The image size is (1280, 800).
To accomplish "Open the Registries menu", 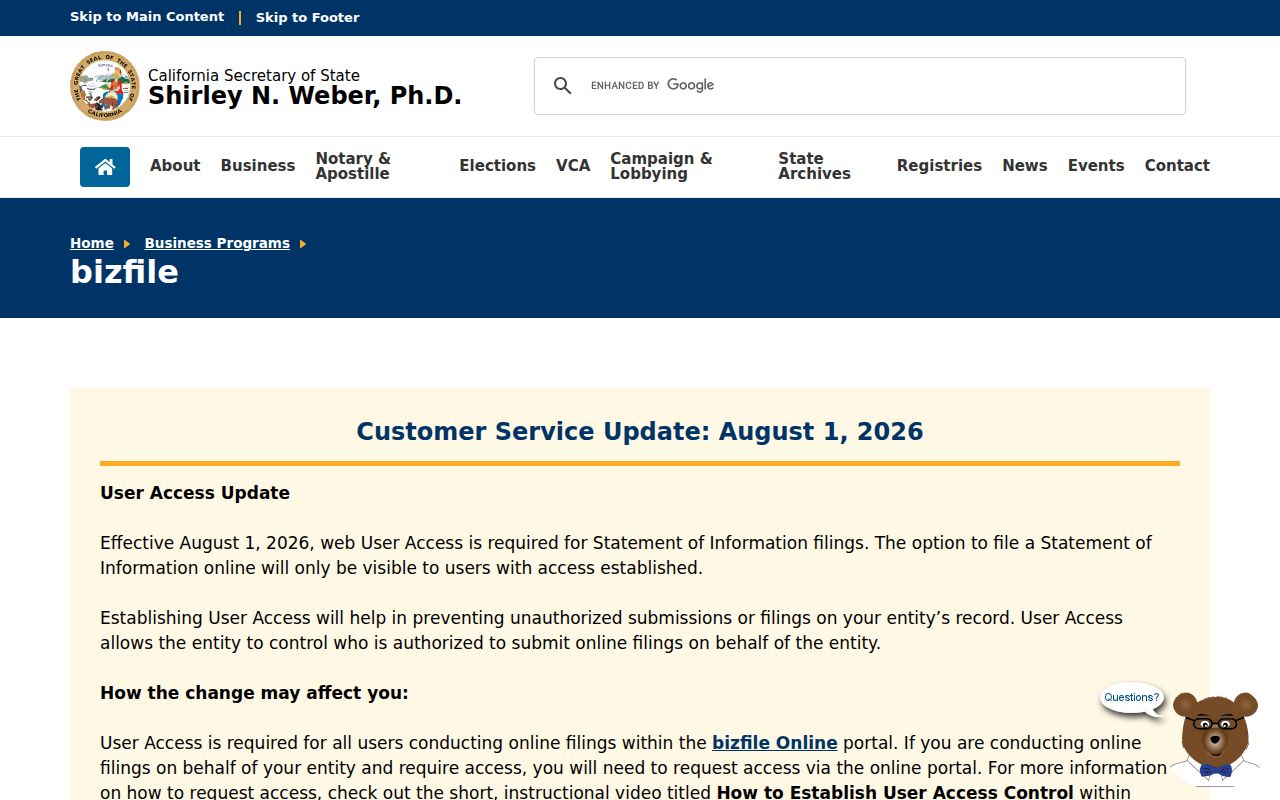I will [939, 166].
